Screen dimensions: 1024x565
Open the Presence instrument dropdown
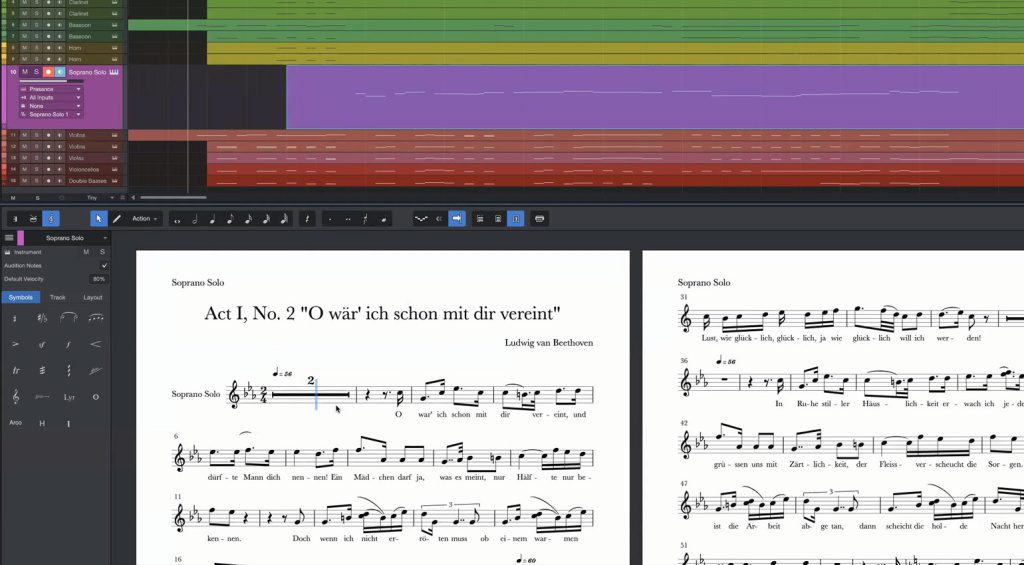[50, 89]
